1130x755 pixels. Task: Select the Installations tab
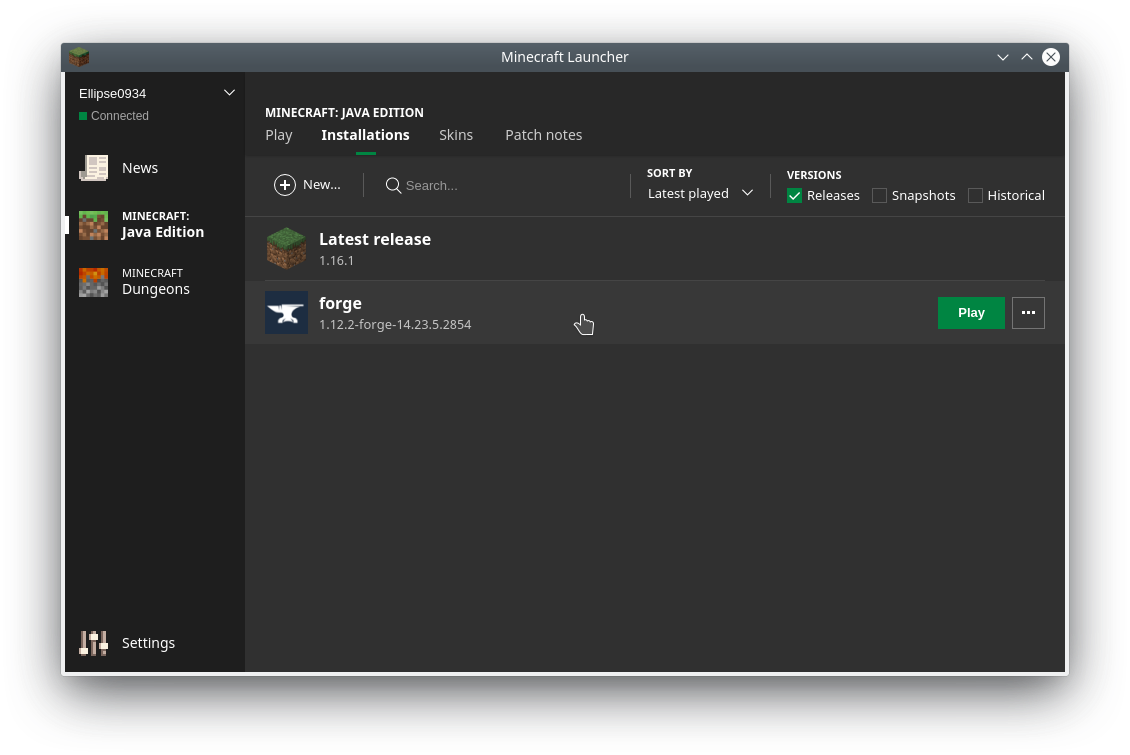(365, 135)
